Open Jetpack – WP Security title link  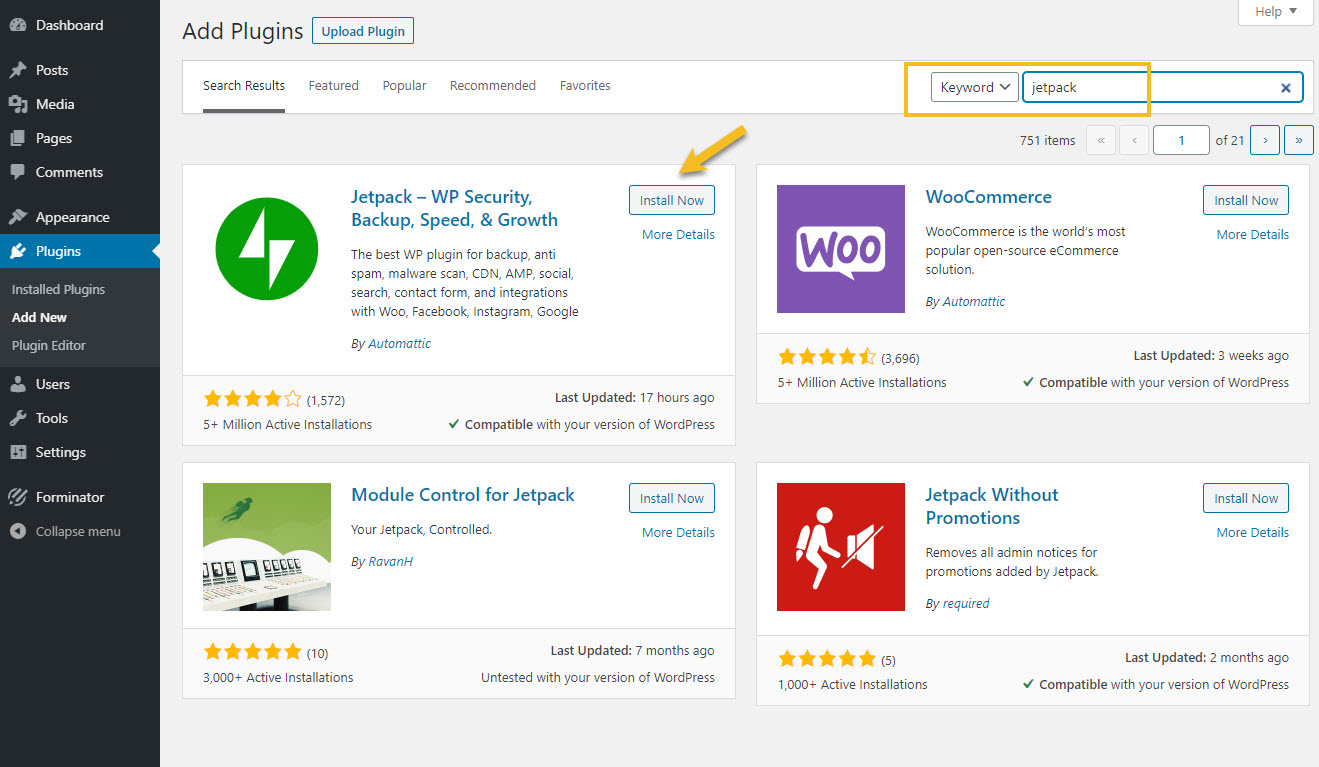point(454,208)
